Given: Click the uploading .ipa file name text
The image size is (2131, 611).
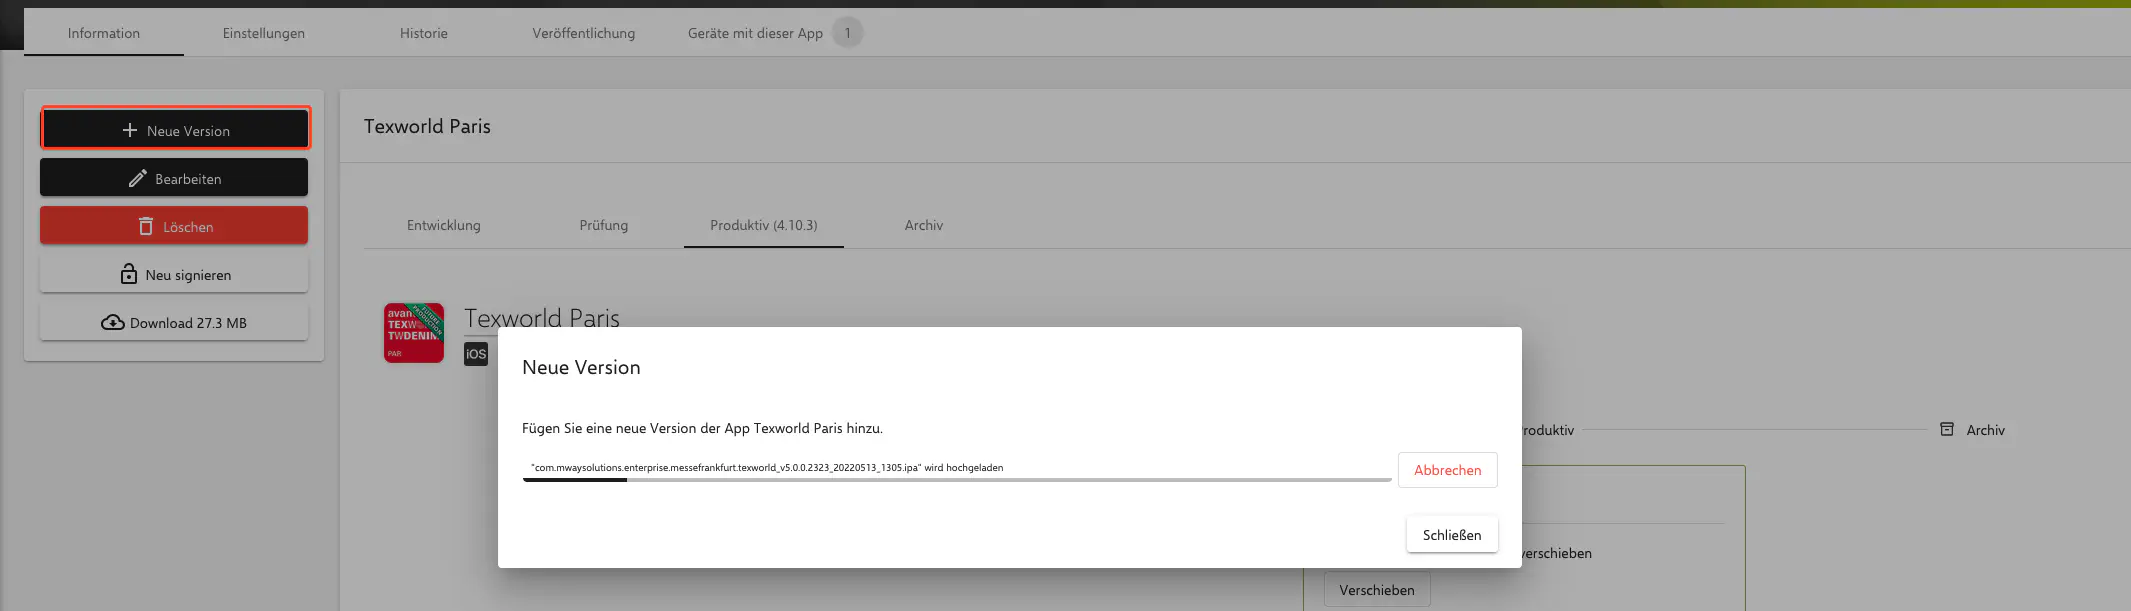Looking at the screenshot, I should (725, 467).
